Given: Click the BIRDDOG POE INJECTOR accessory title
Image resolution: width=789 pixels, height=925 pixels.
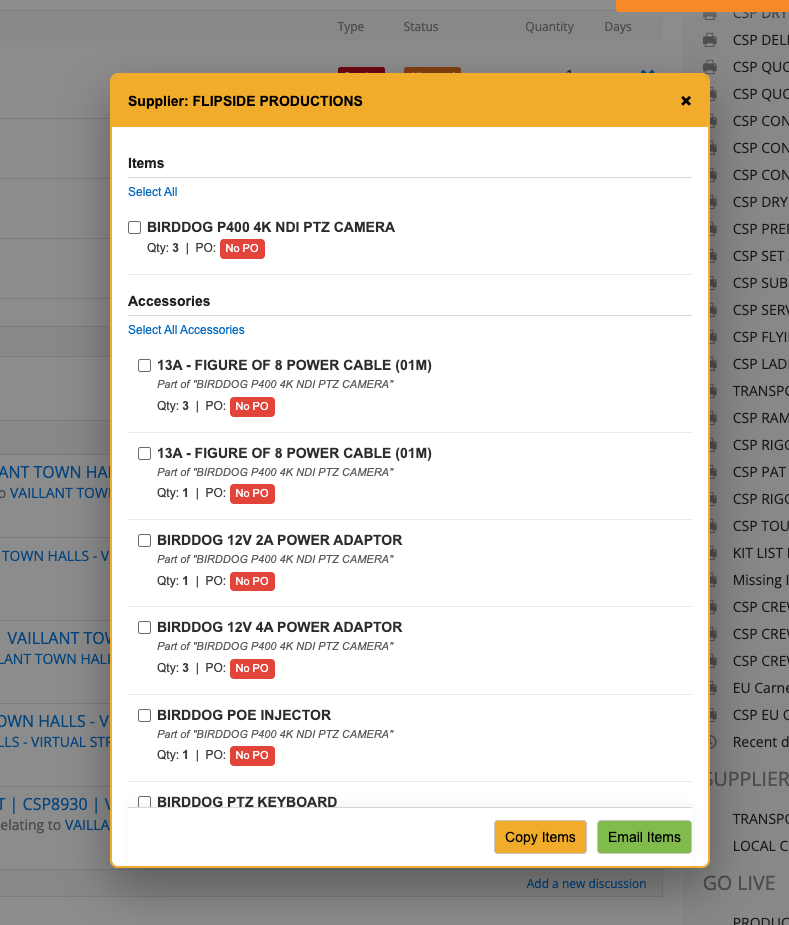Looking at the screenshot, I should (244, 715).
